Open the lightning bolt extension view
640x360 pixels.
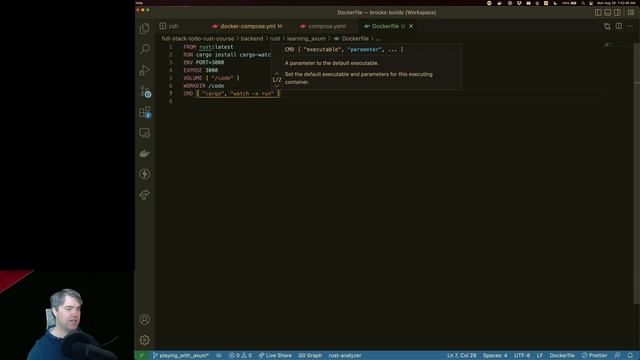coord(144,174)
